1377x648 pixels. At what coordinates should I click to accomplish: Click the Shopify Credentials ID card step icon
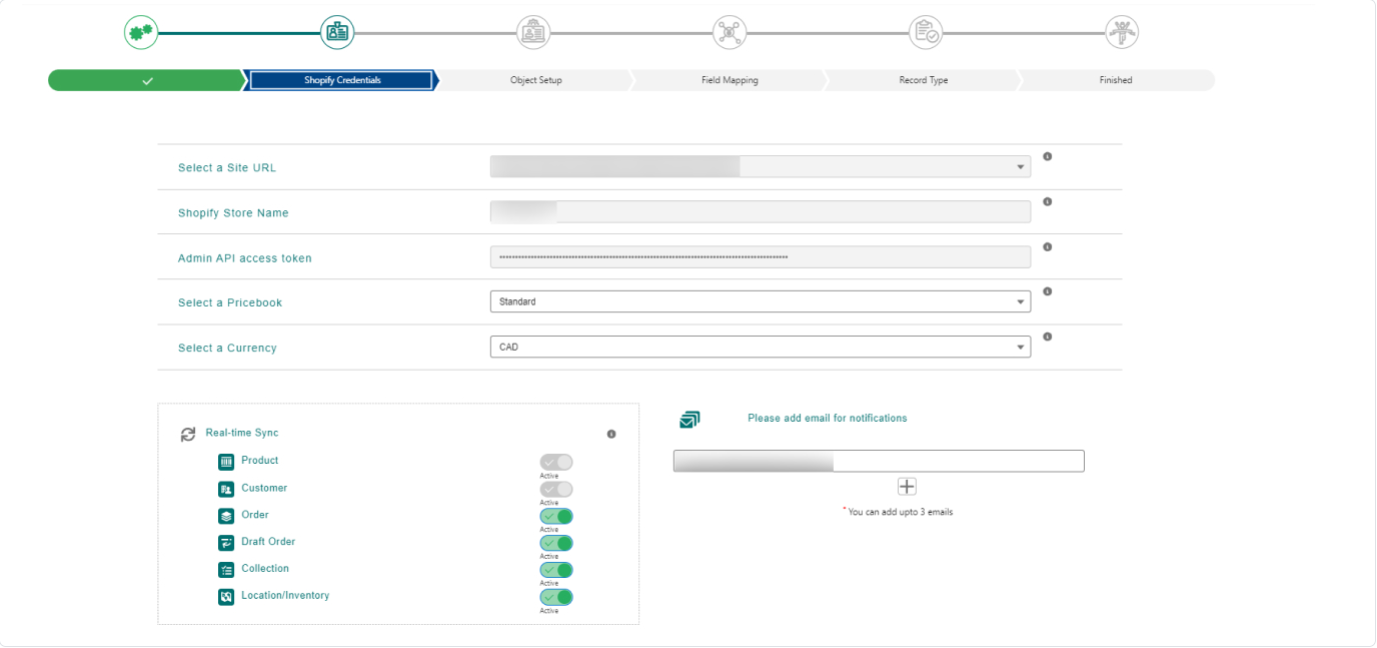point(337,32)
